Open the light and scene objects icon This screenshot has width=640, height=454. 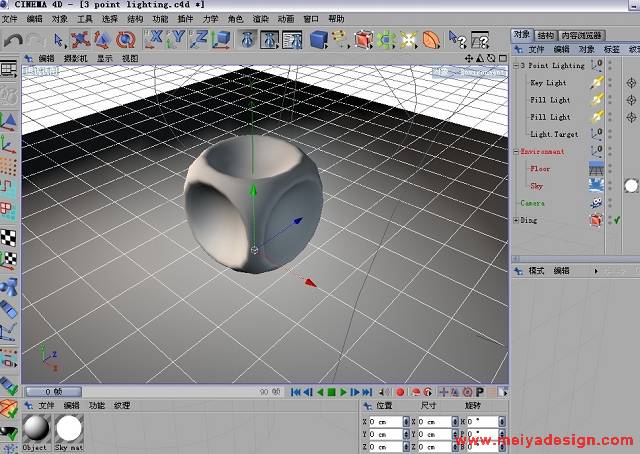point(408,40)
